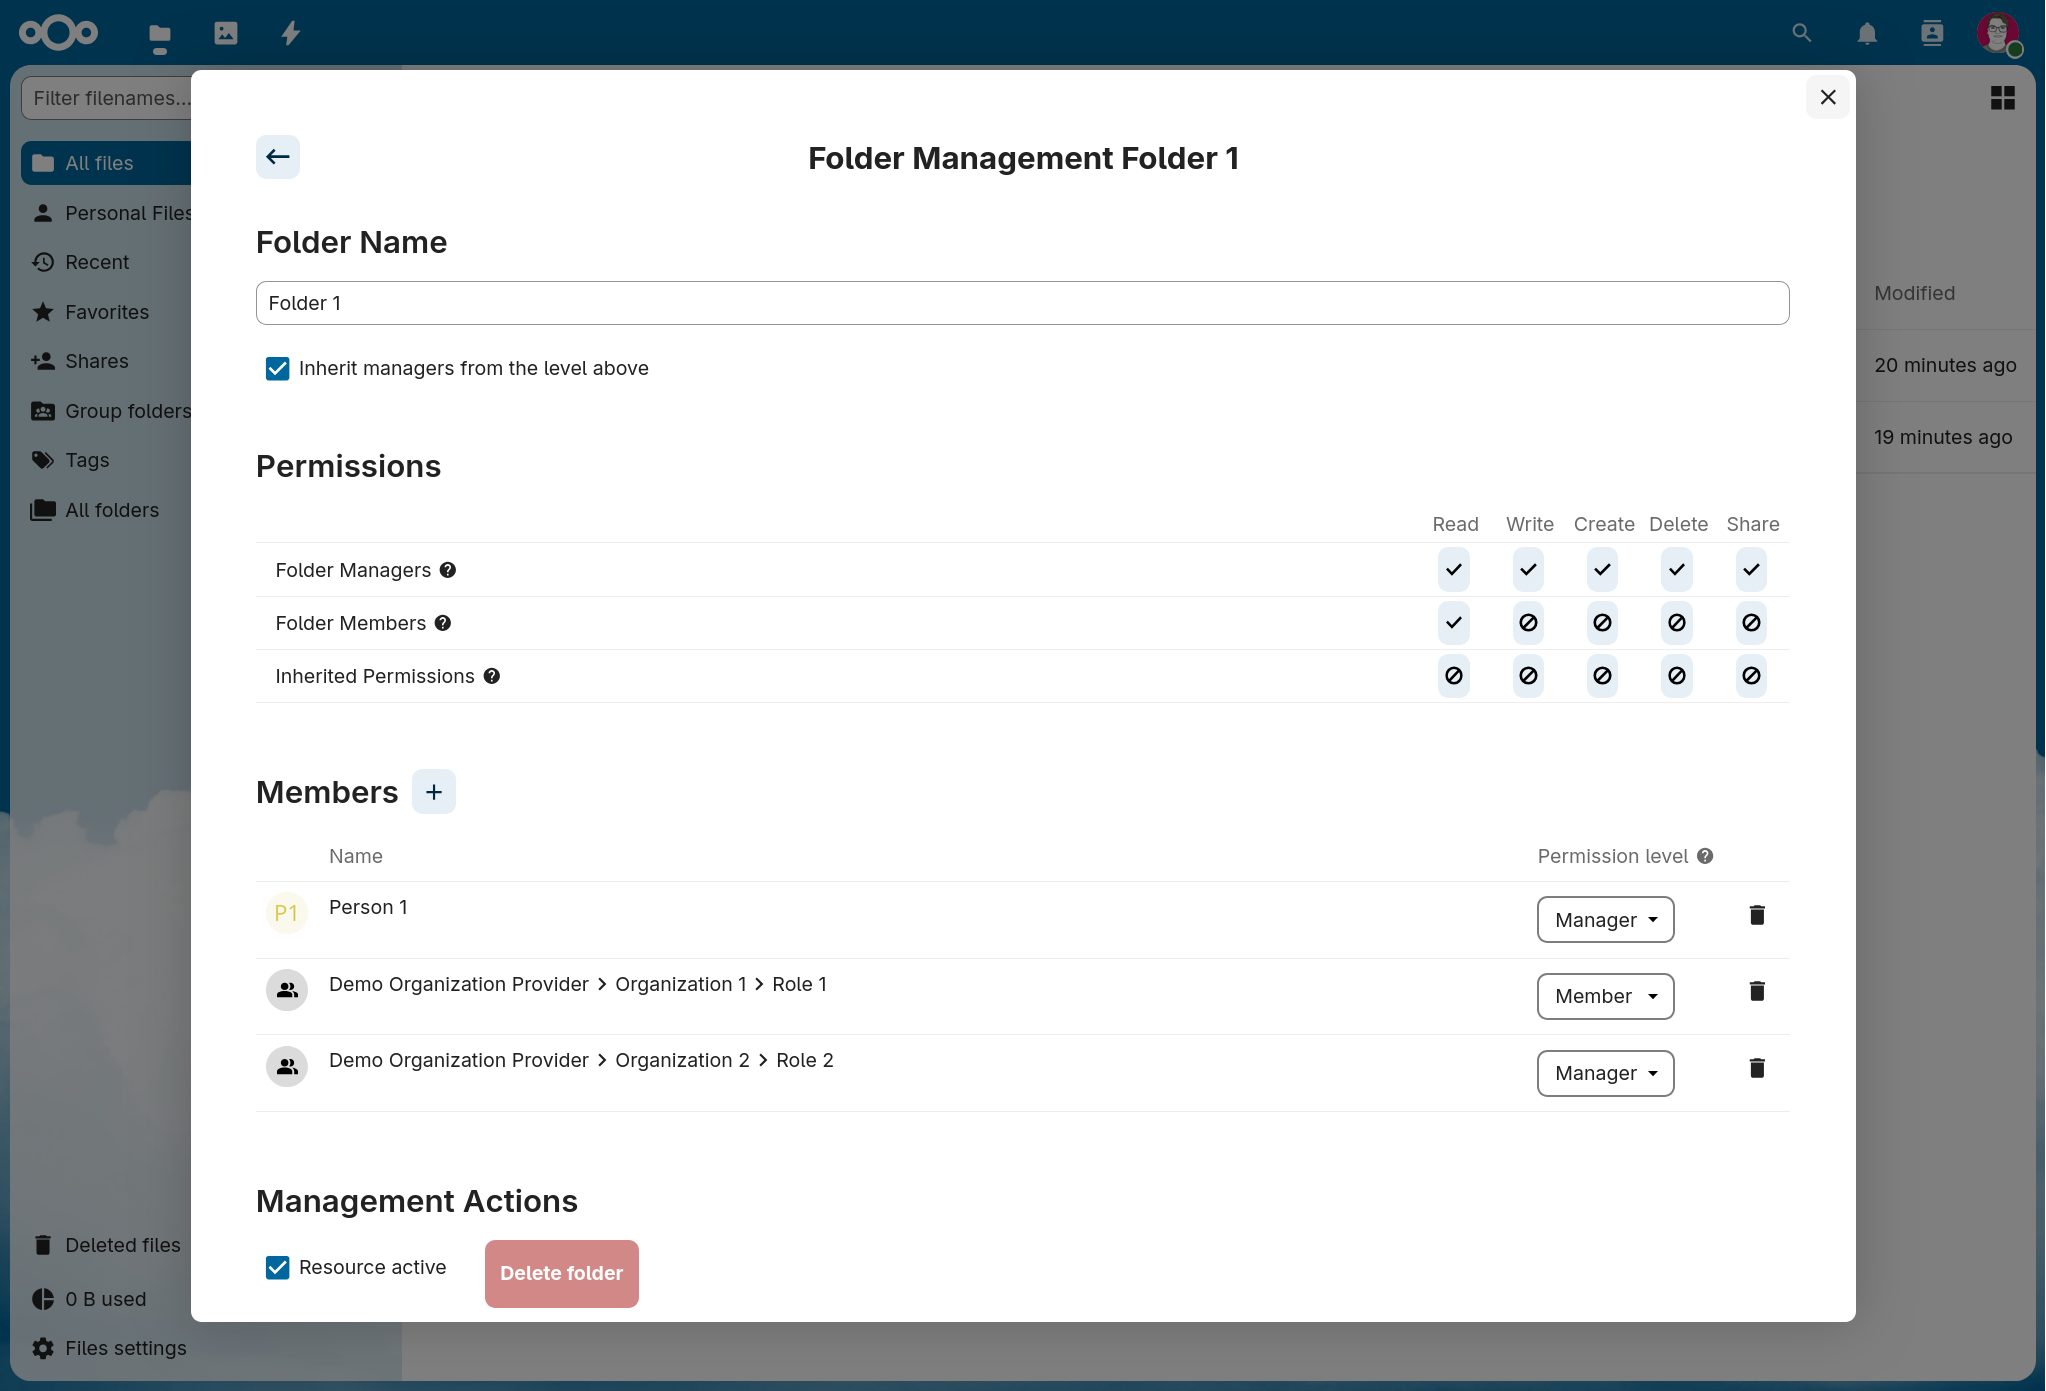2046x1391 pixels.
Task: Enable Write permission for Folder Members
Action: [1527, 623]
